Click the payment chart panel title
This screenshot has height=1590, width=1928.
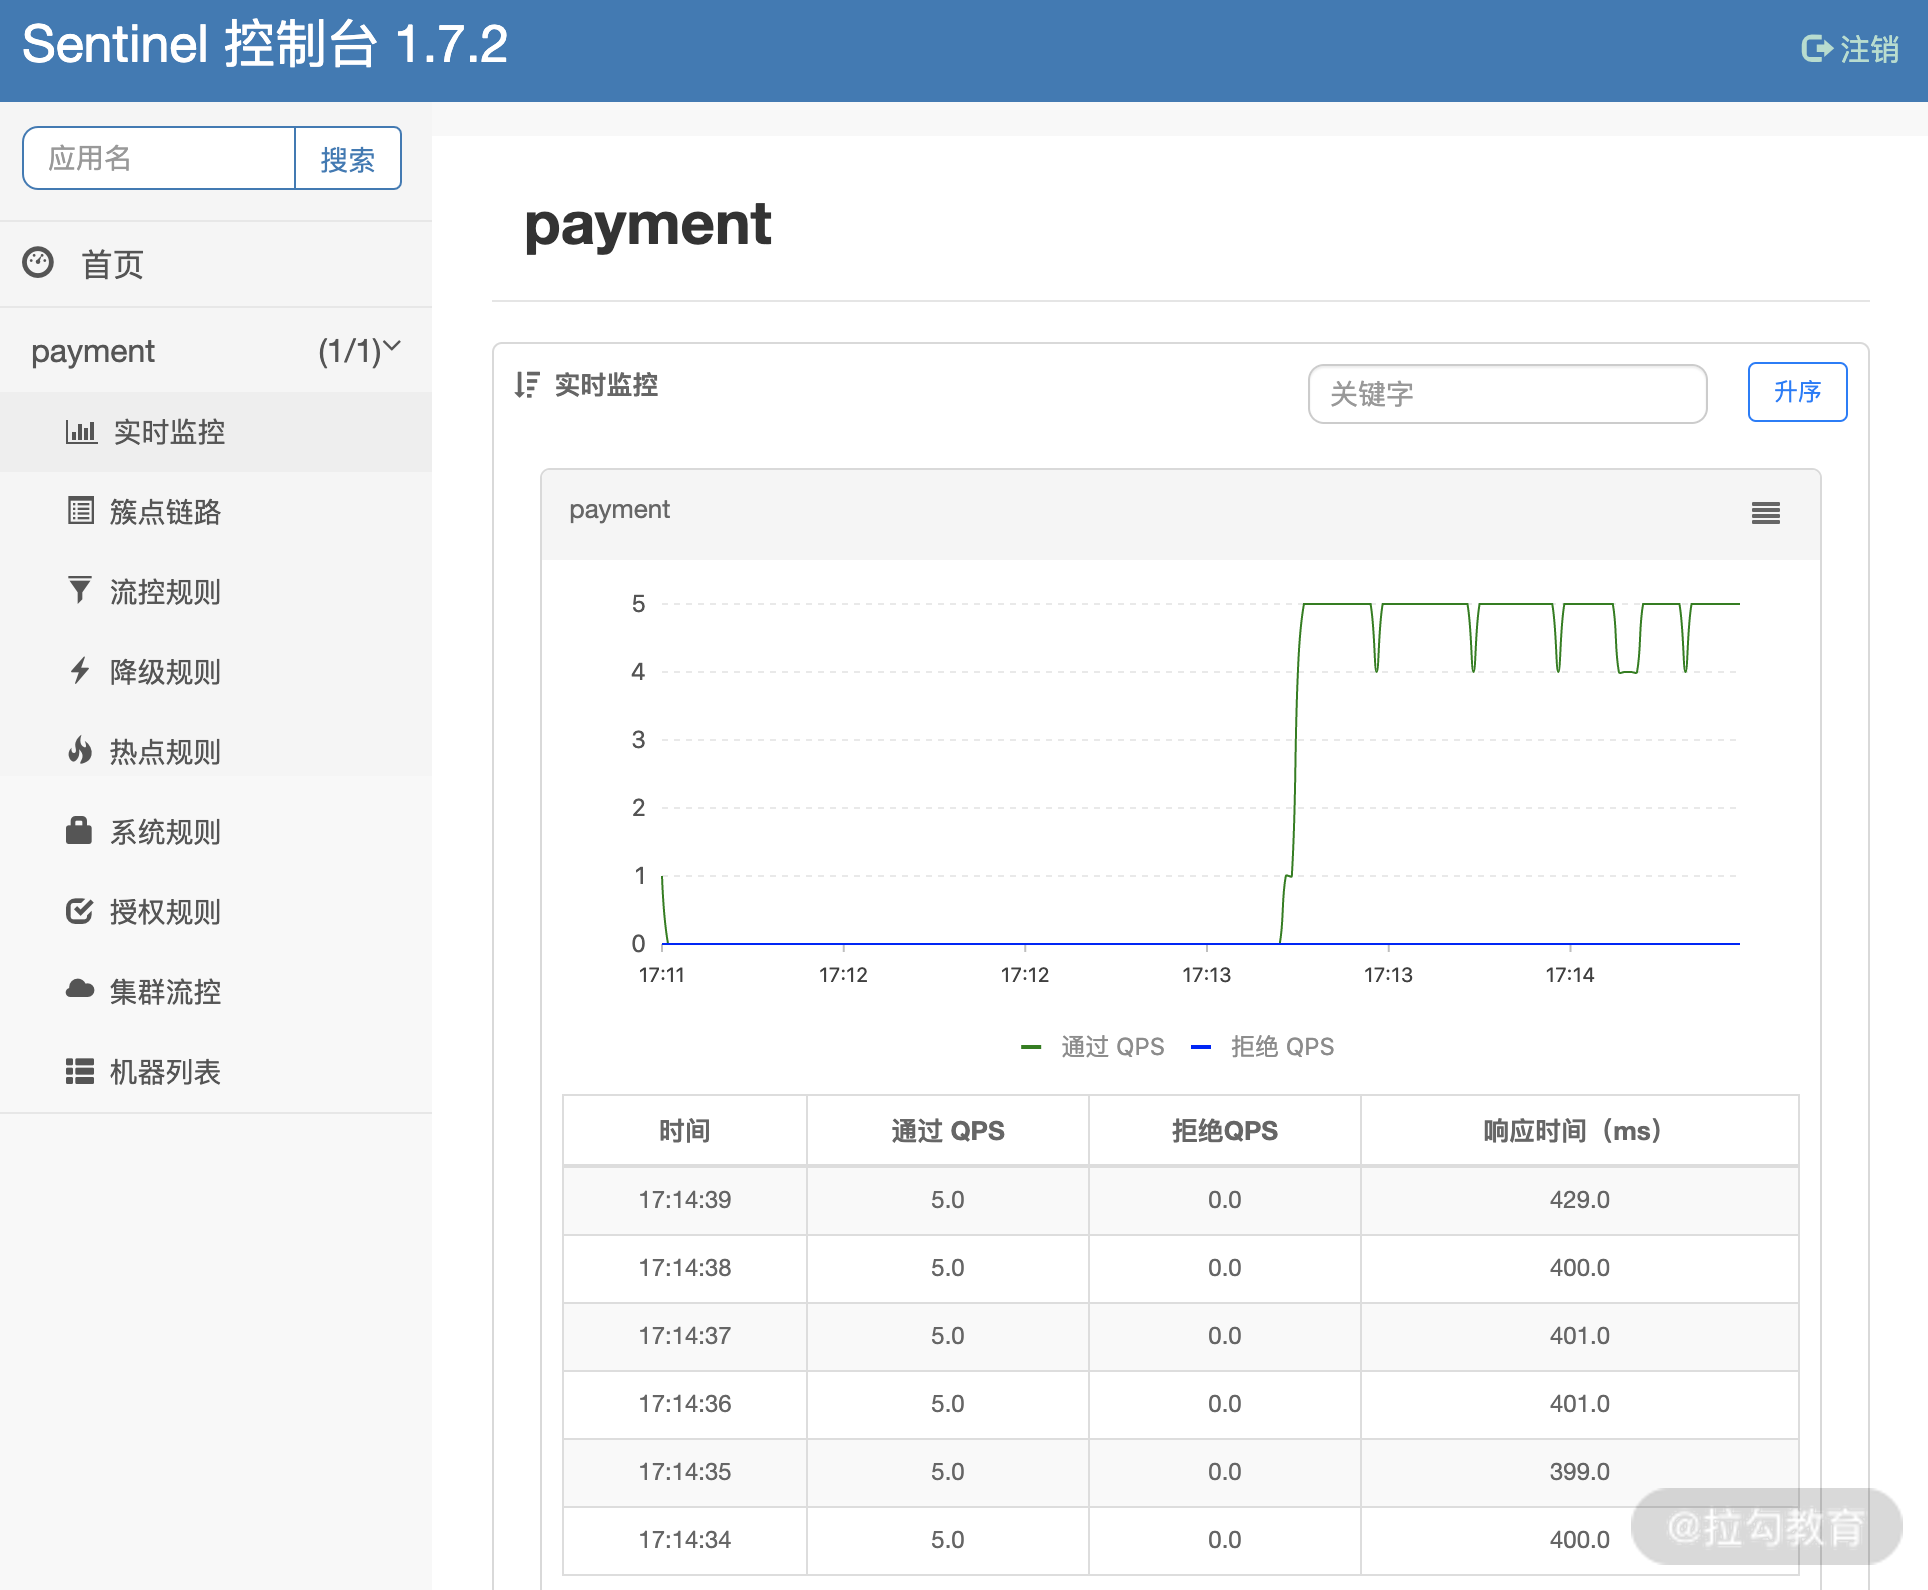point(620,510)
